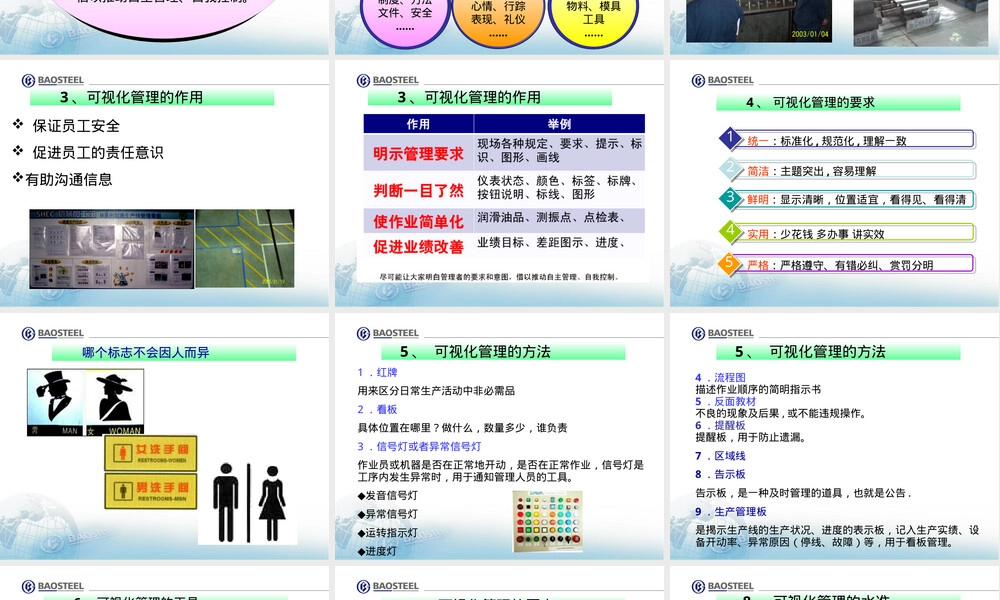
Task: Click the ◆进度灯 bullet
Action: point(377,551)
